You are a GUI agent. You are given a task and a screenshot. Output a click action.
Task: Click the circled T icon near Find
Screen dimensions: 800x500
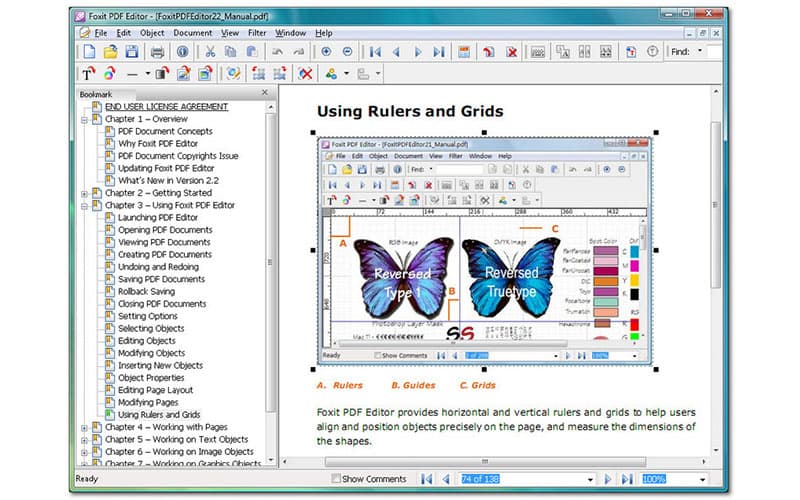click(652, 52)
